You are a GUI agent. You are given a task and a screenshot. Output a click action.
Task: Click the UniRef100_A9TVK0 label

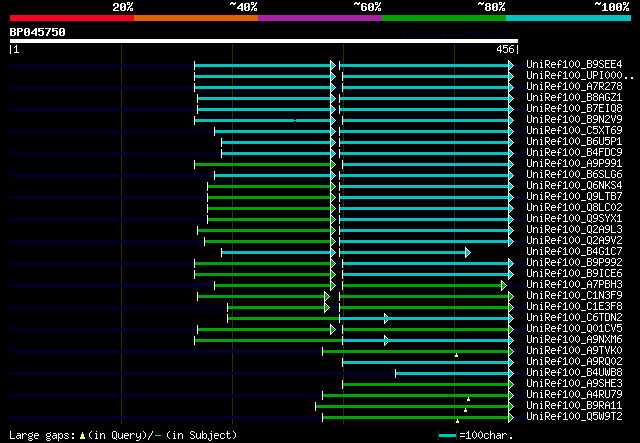[574, 351]
